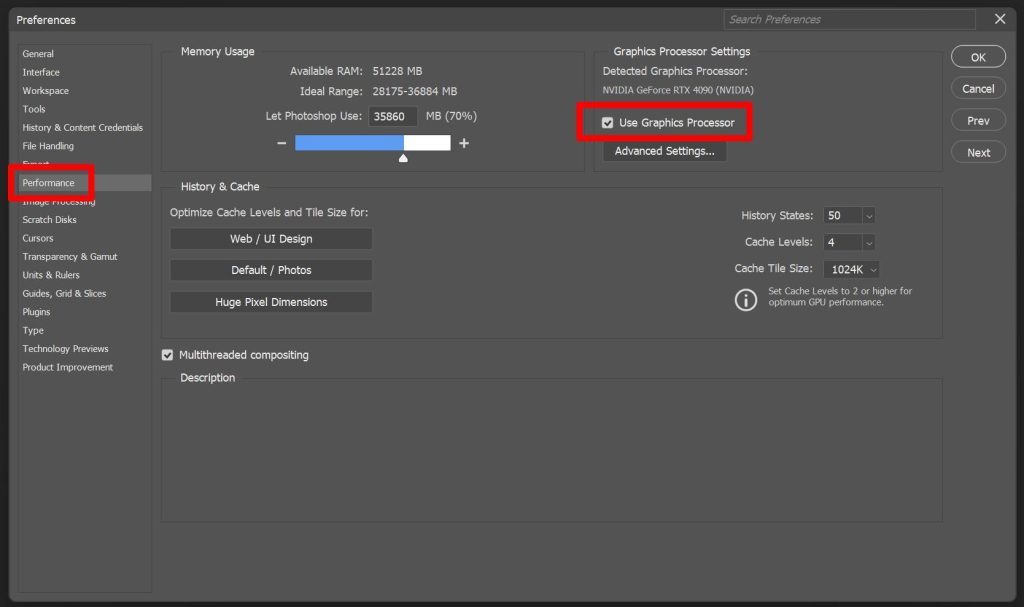
Task: Click the plus icon of memory slider
Action: coord(464,143)
